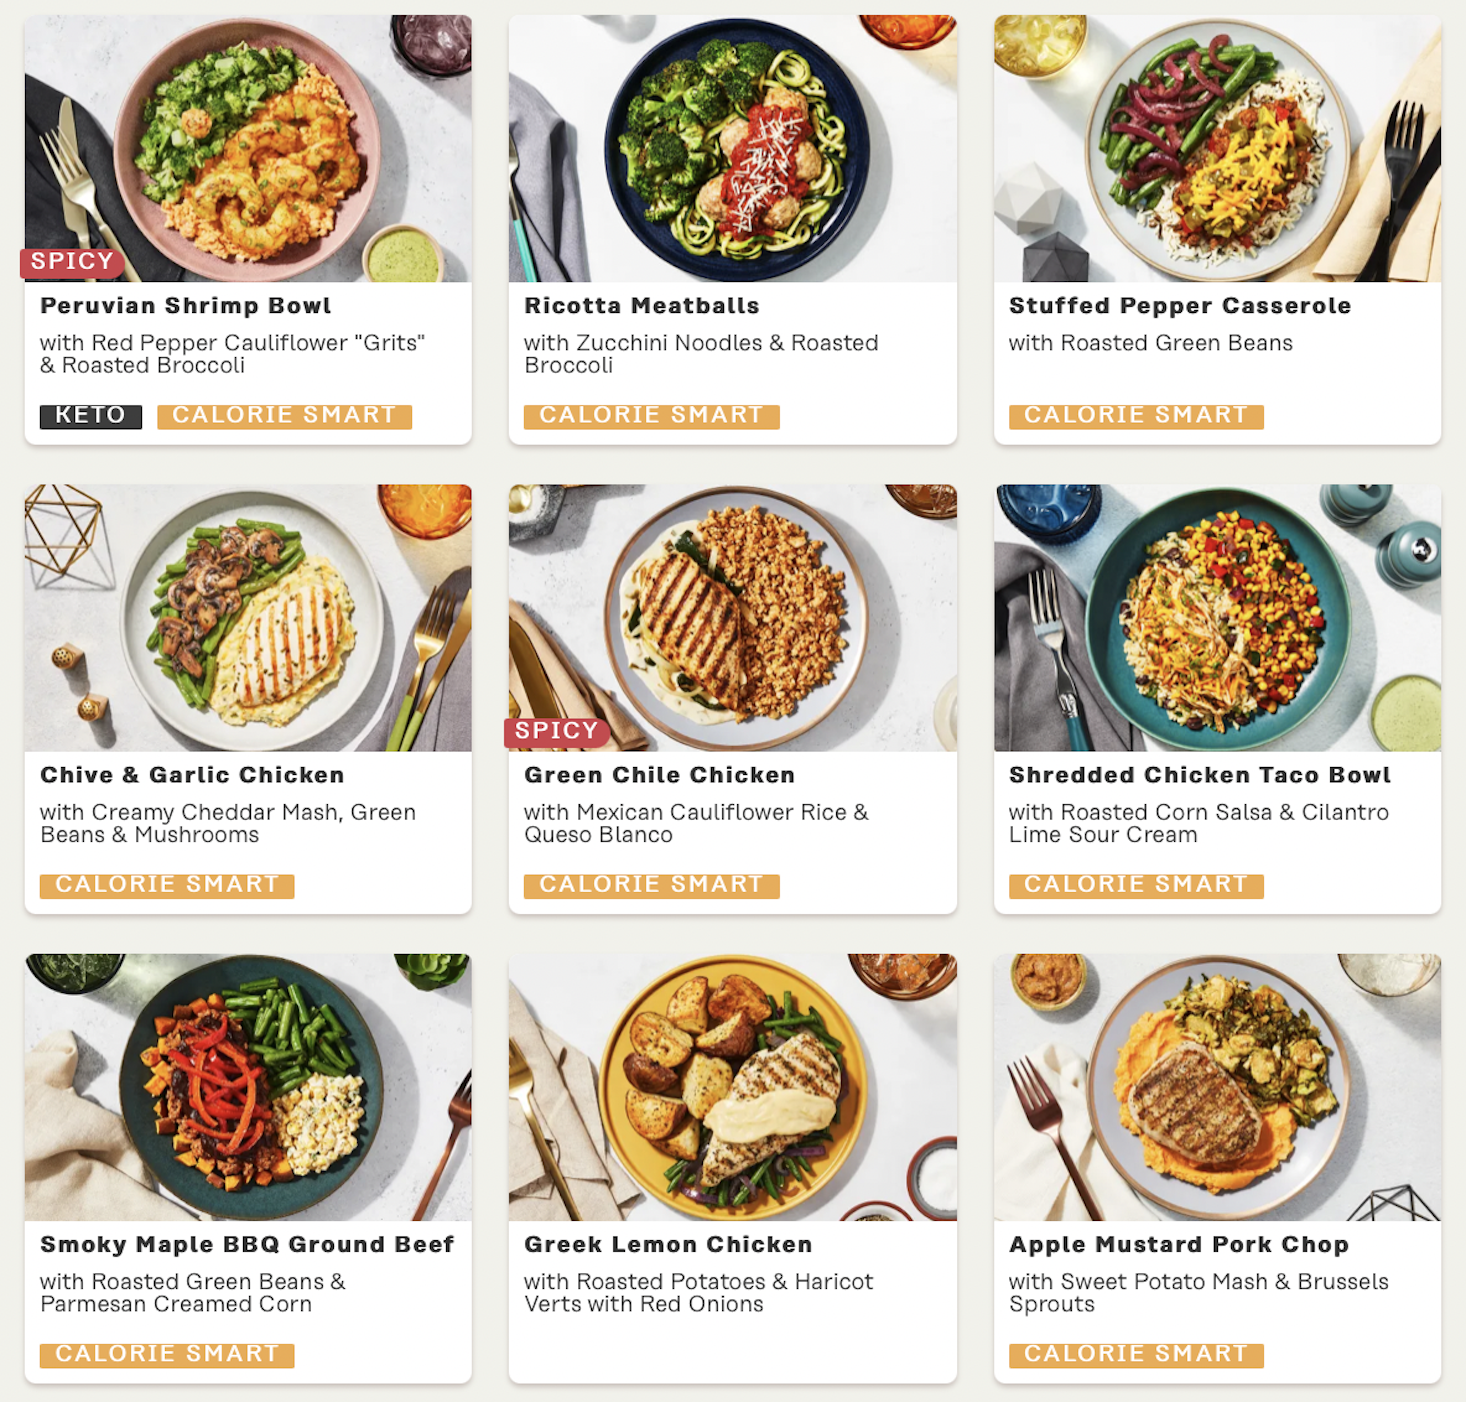
Task: Select Calorie Smart tag on Stuffed Pepper Casserole
Action: point(1136,416)
